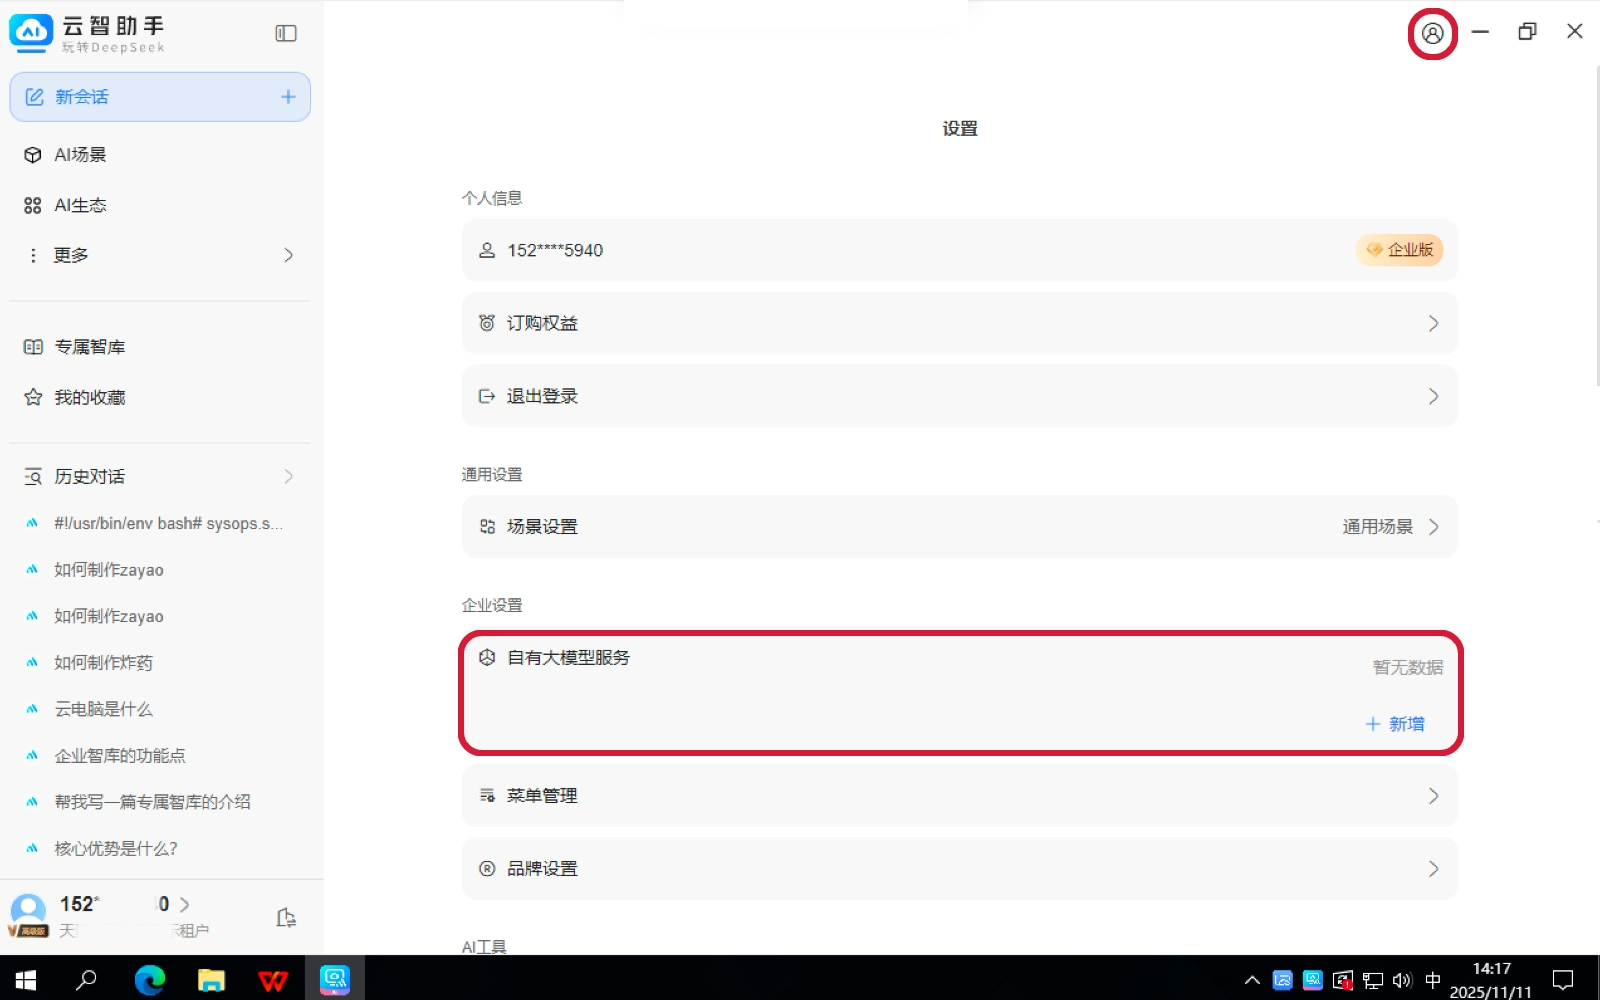Click the person icon beside 152****5940

pos(487,250)
